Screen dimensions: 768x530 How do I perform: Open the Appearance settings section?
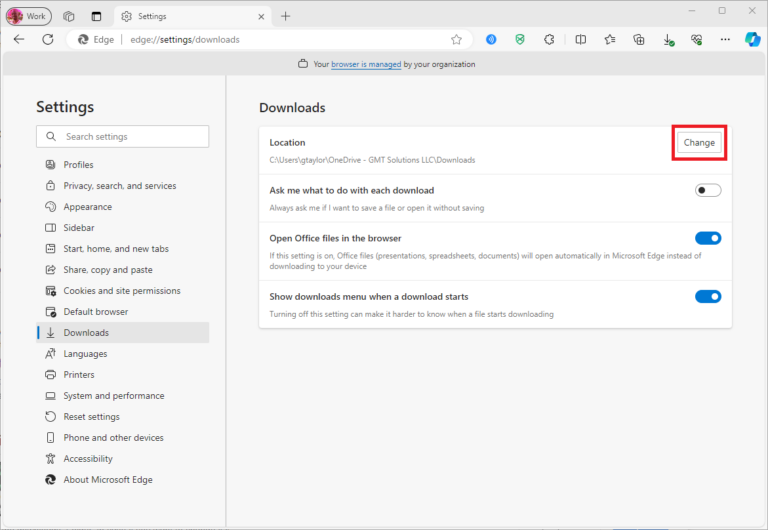click(x=122, y=207)
